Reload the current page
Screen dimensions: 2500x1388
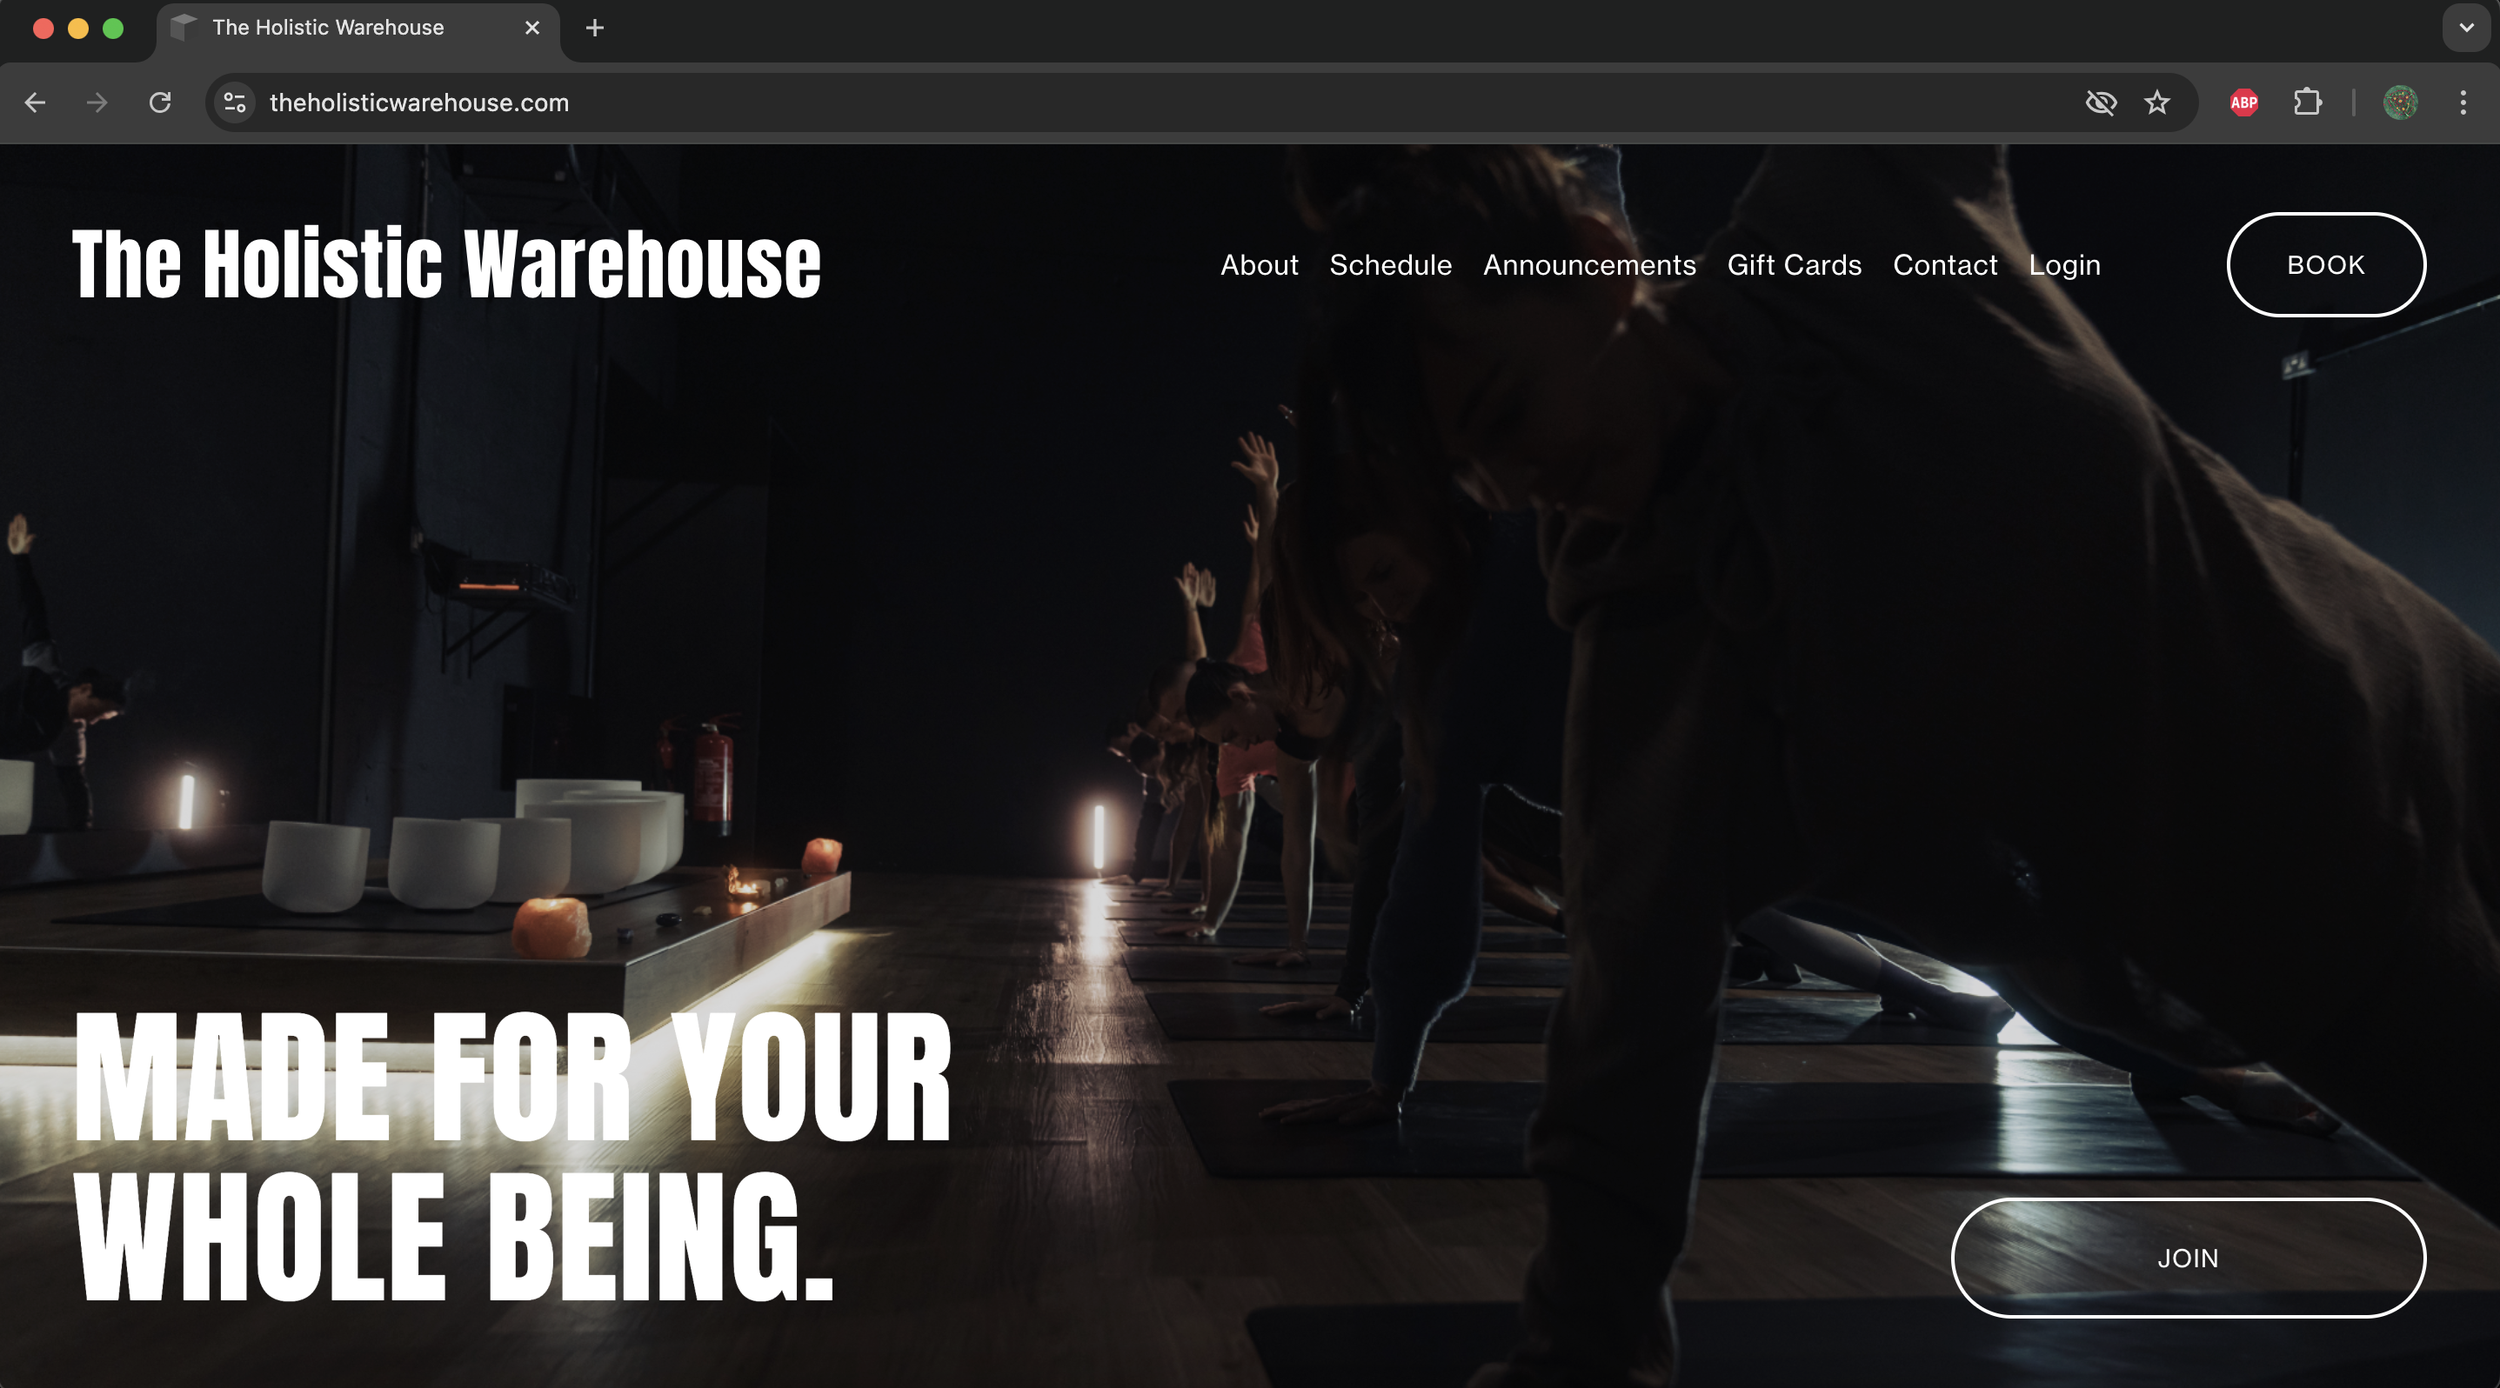click(x=160, y=103)
